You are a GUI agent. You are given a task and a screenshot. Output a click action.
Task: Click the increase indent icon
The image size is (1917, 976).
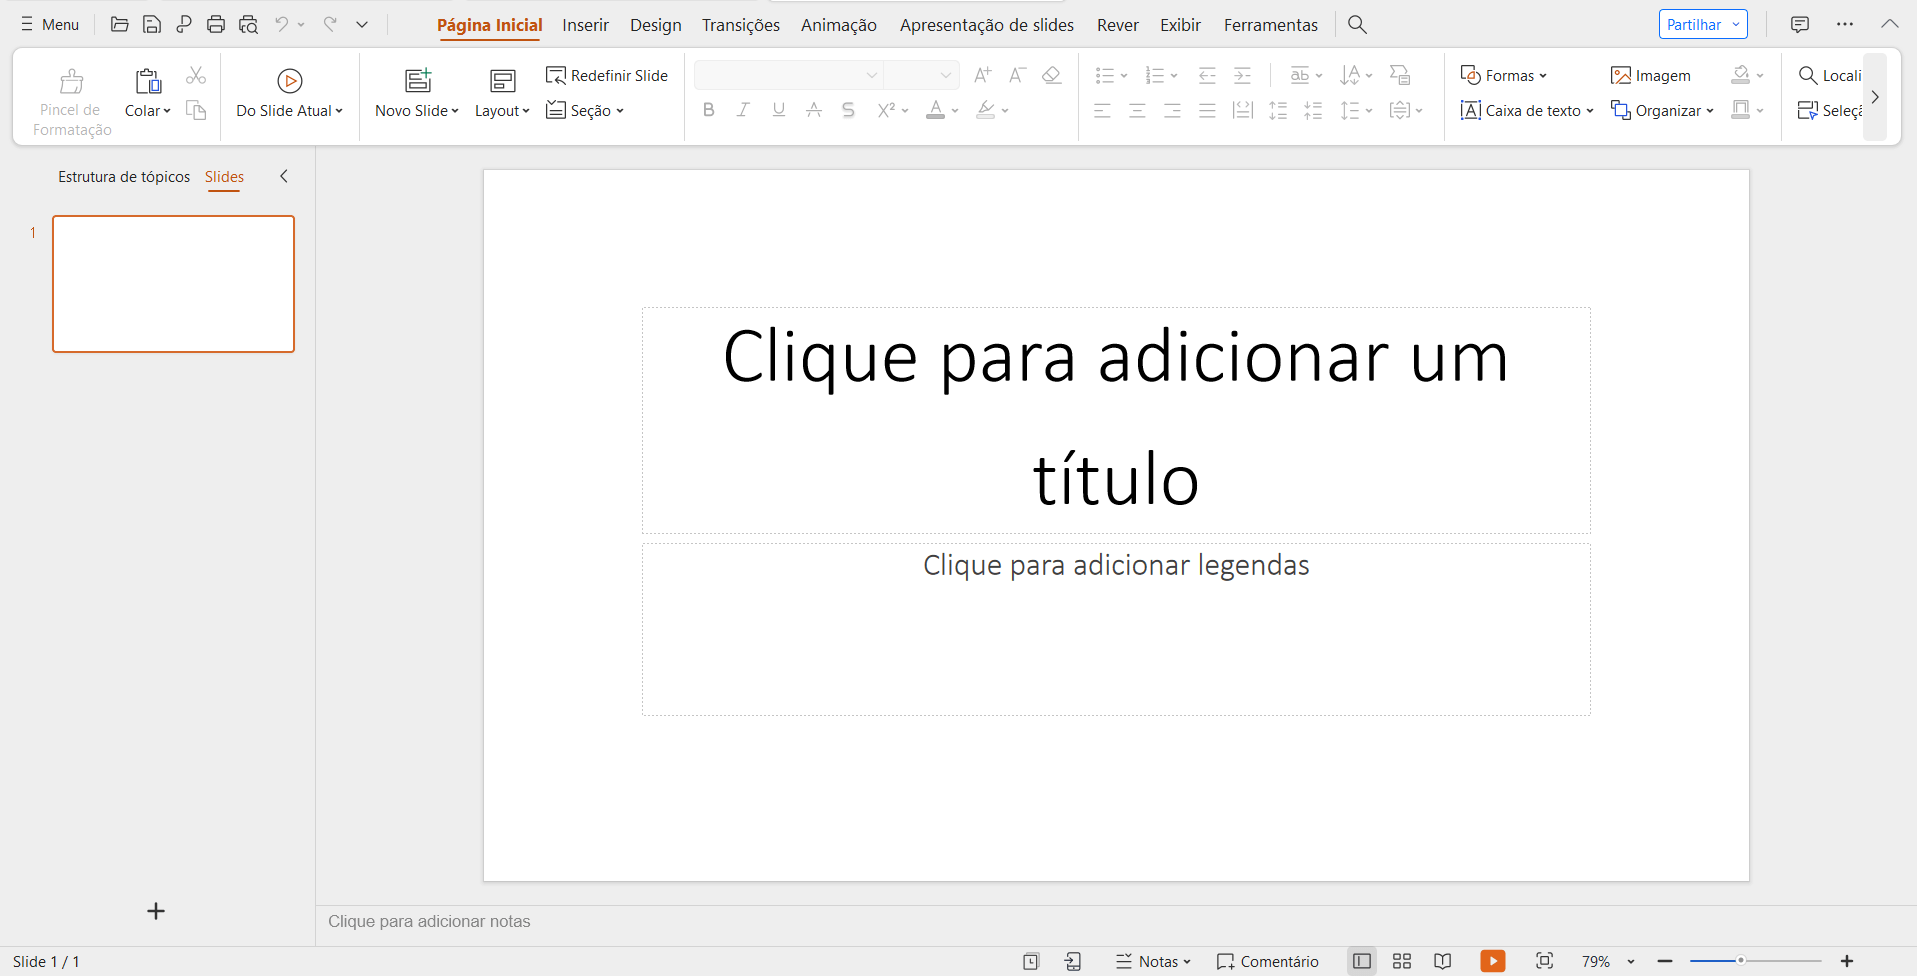(x=1242, y=75)
